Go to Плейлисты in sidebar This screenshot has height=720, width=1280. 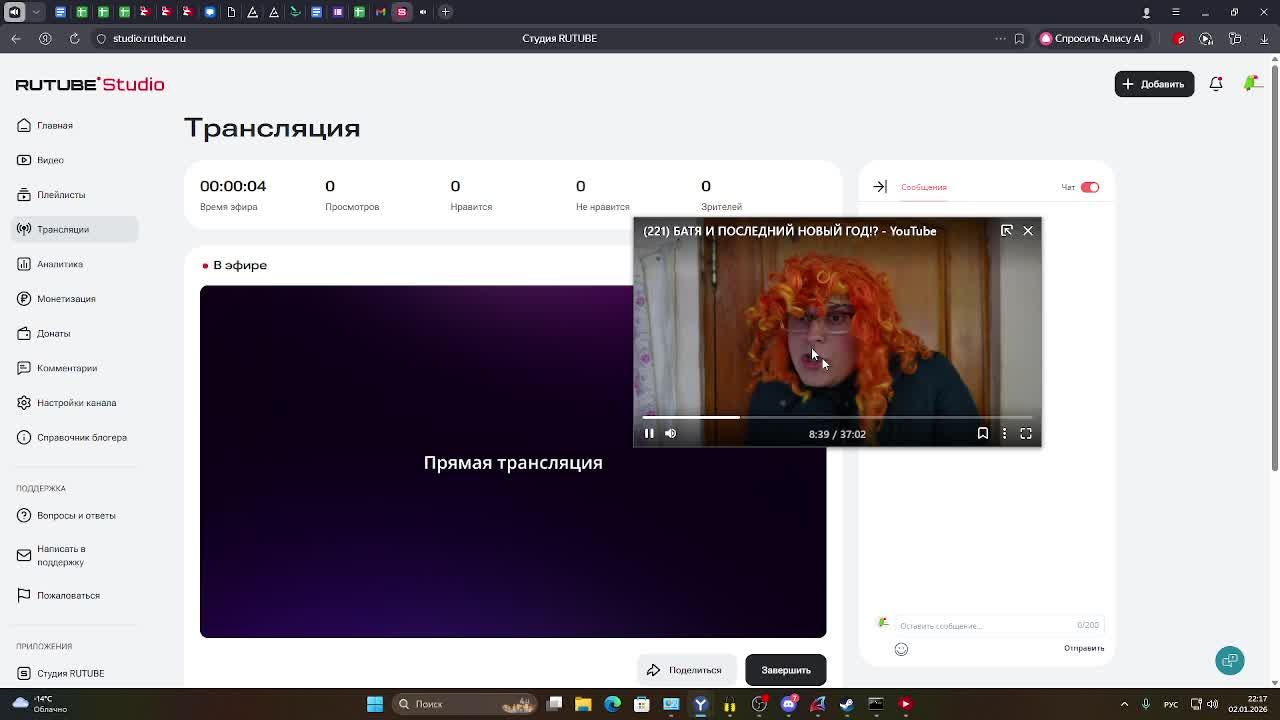point(61,195)
